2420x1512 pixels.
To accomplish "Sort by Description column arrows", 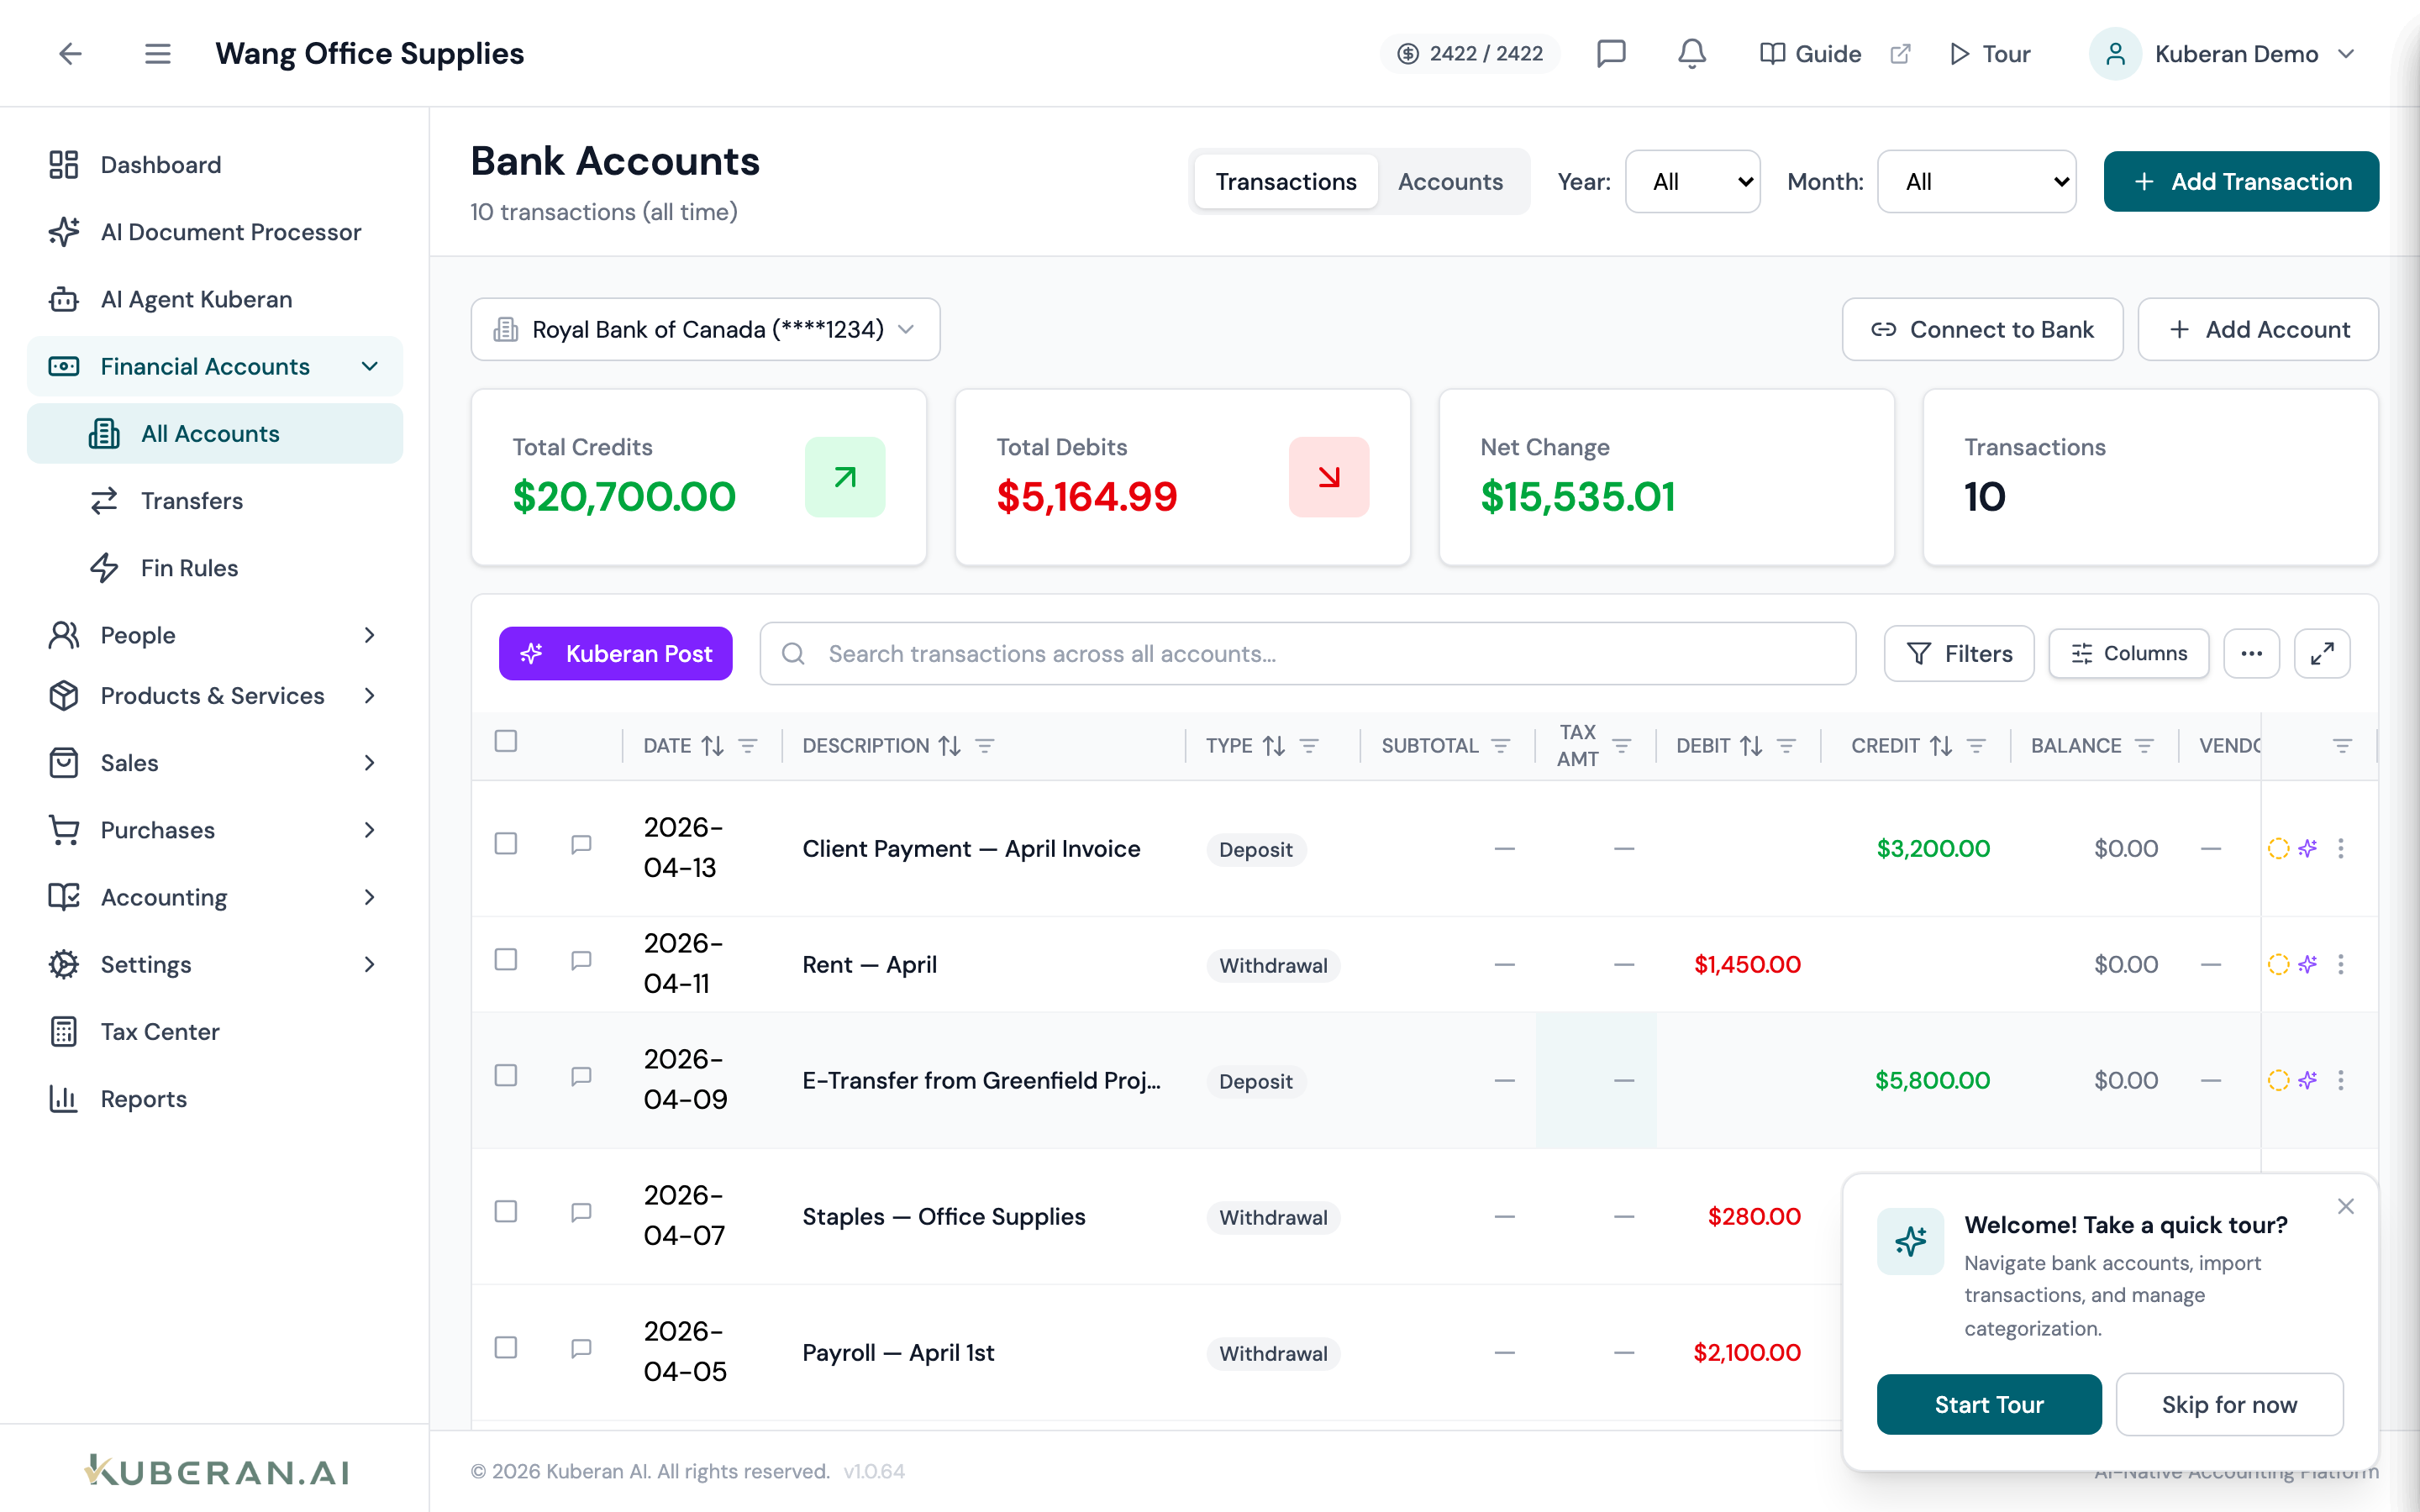I will (950, 746).
